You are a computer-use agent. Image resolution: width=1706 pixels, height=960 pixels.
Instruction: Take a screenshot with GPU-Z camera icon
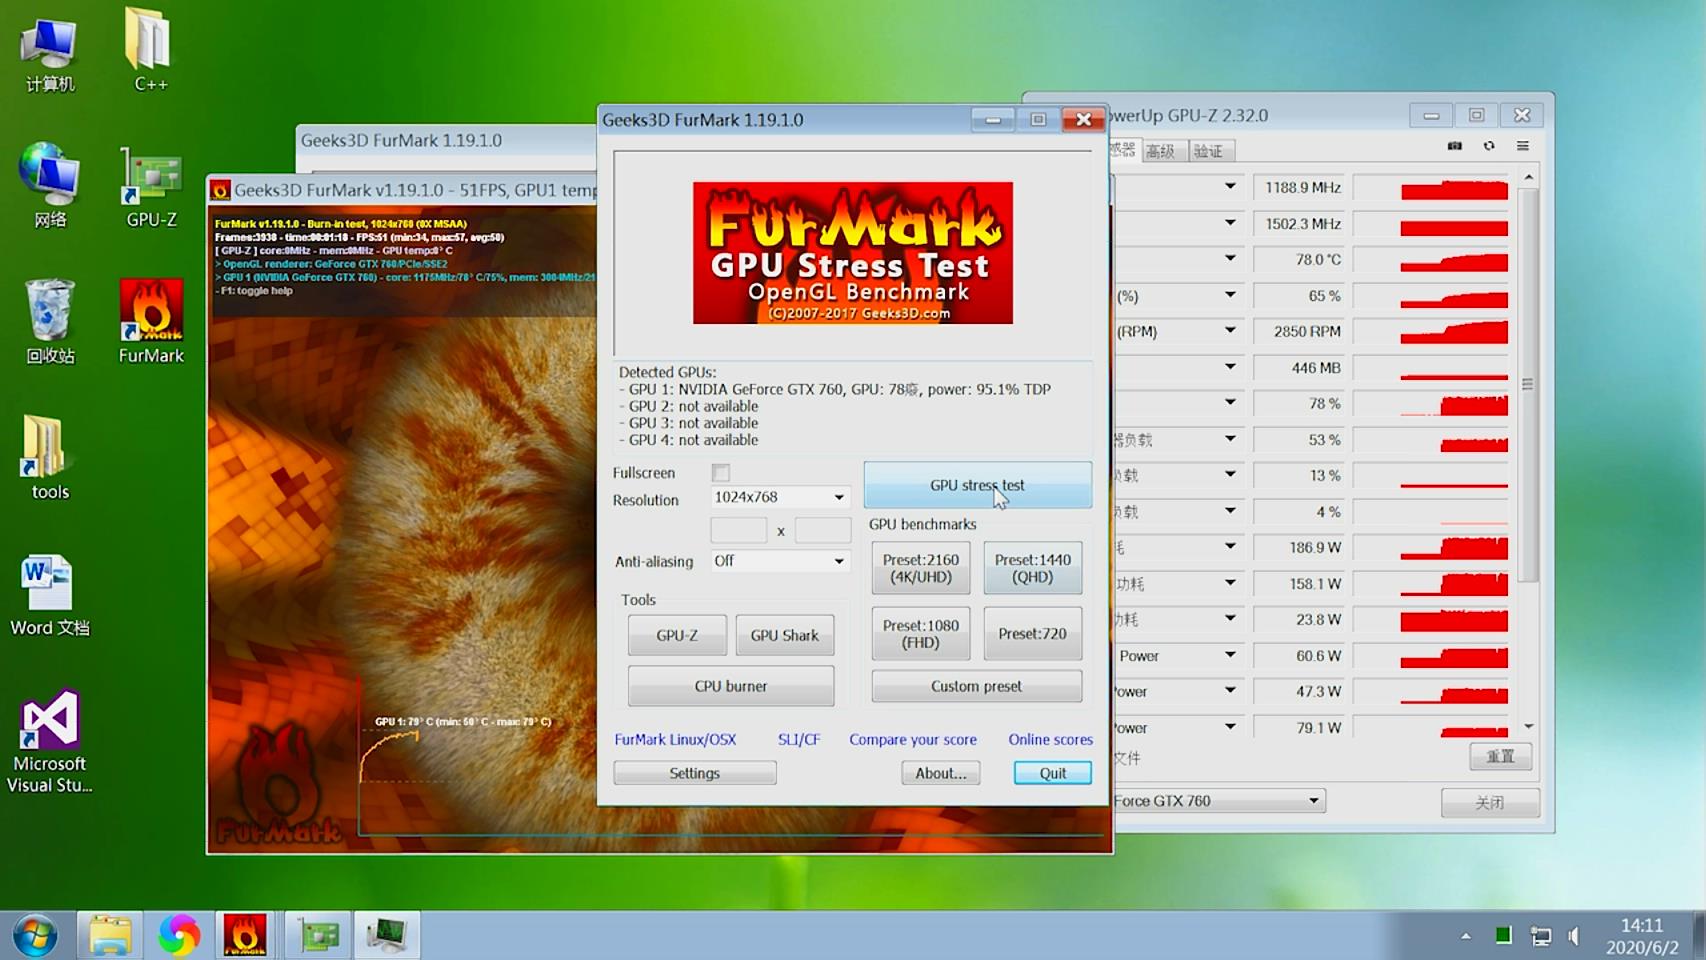1455,146
